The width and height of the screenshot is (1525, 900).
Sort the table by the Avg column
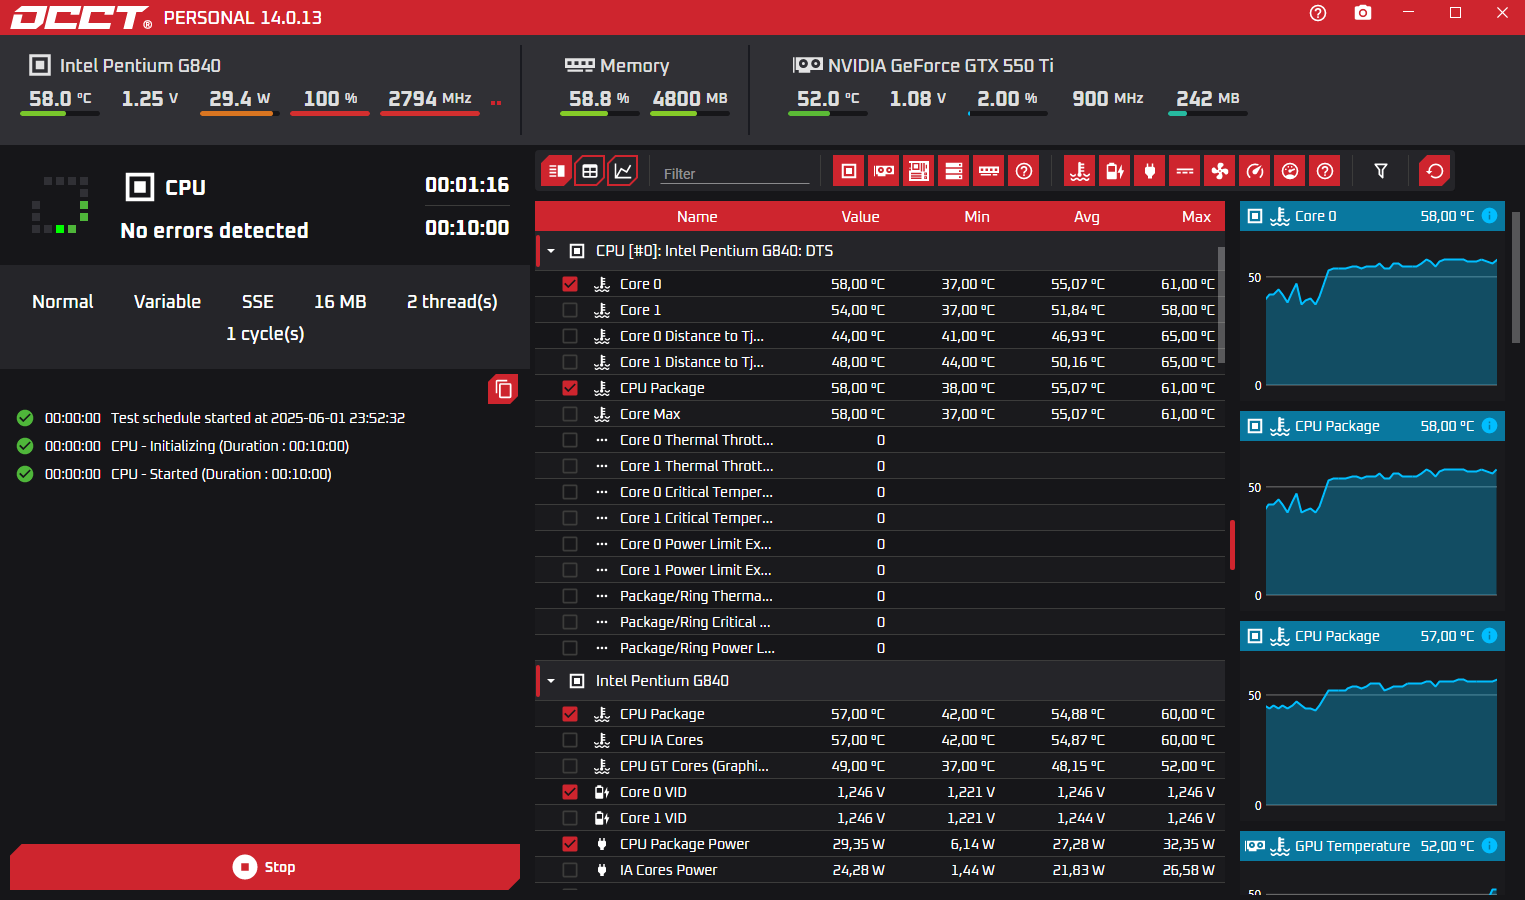[x=1087, y=217]
